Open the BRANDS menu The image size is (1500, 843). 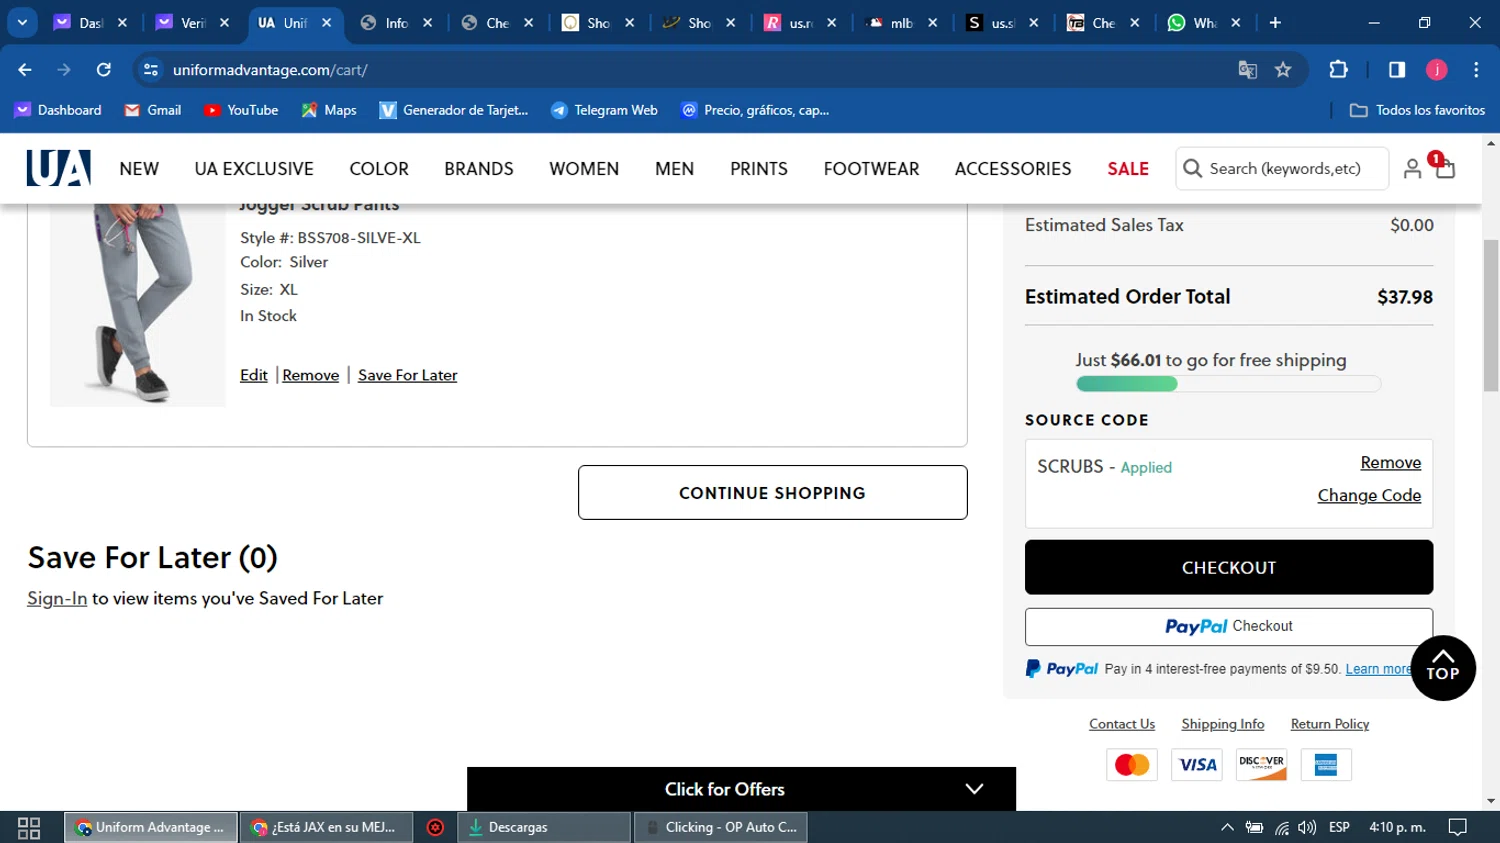click(x=479, y=169)
